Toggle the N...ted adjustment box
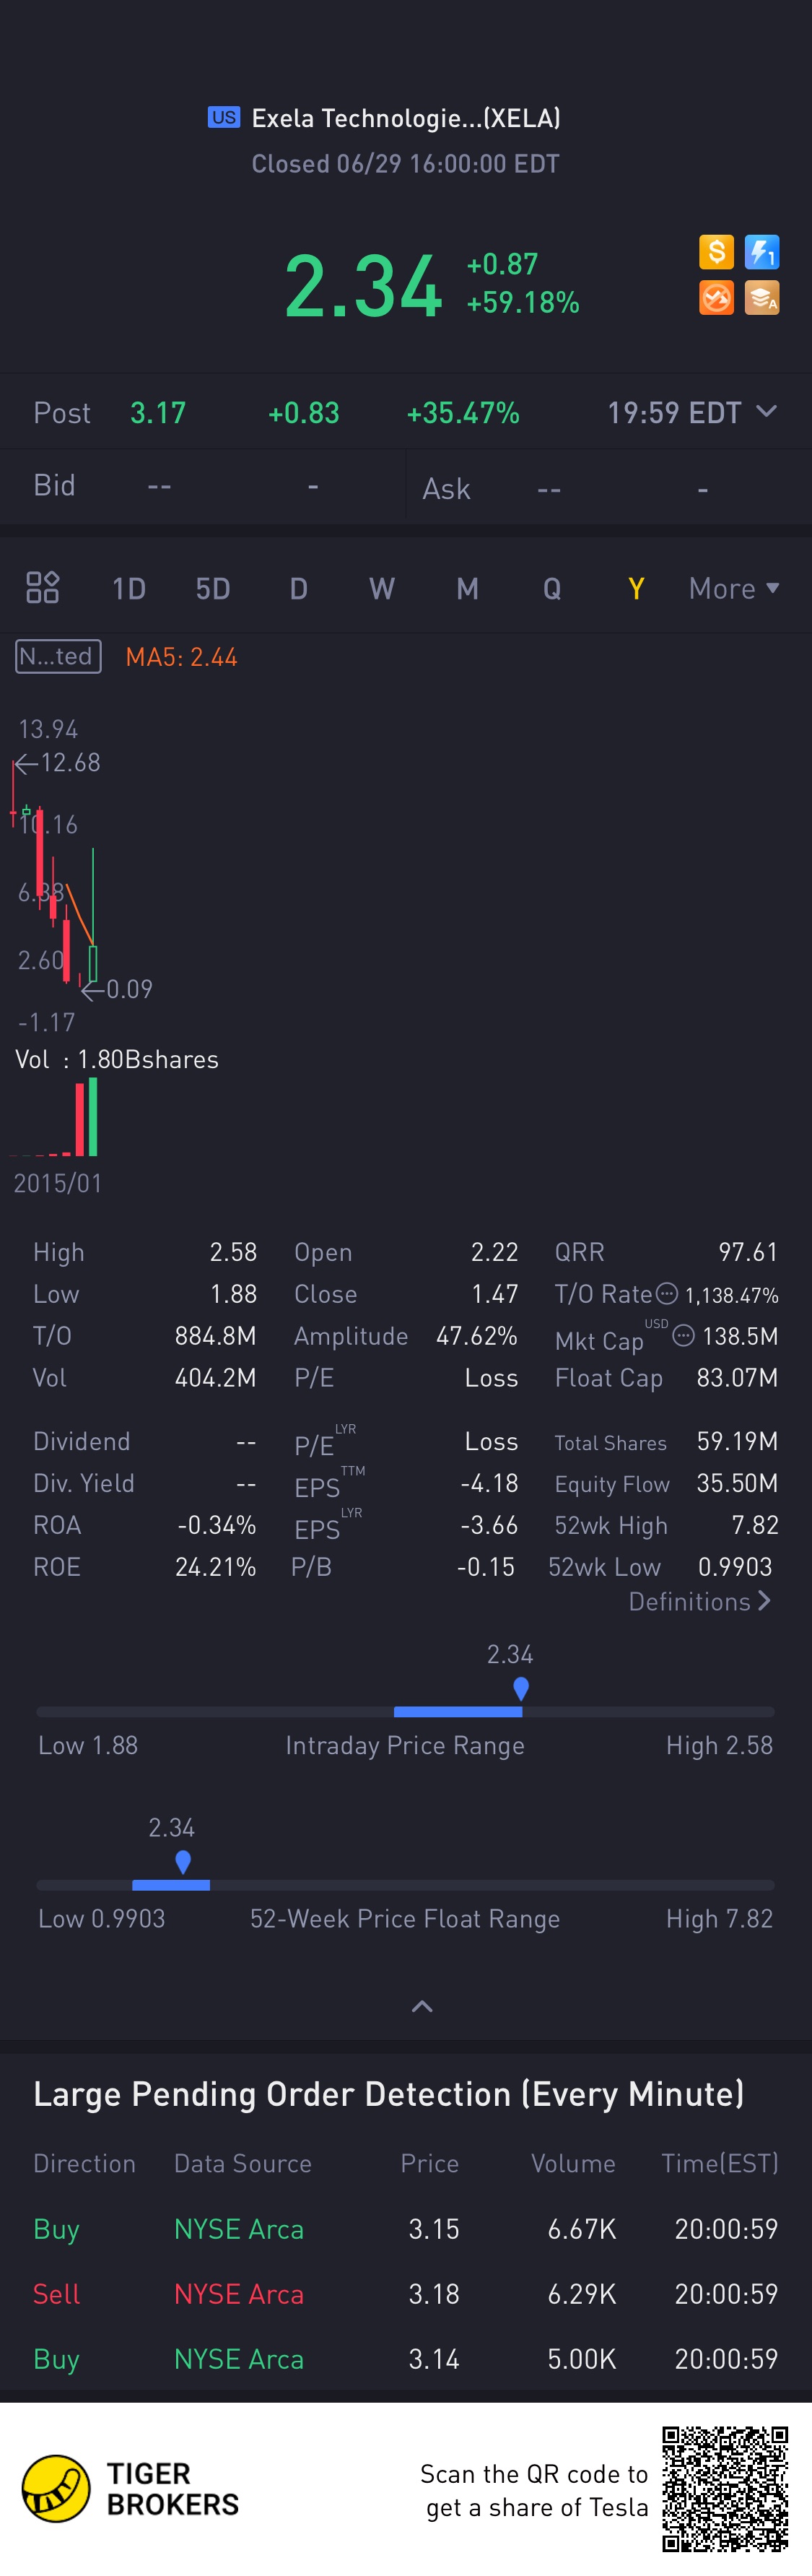Screen dimensions: 812x2576 pos(58,656)
